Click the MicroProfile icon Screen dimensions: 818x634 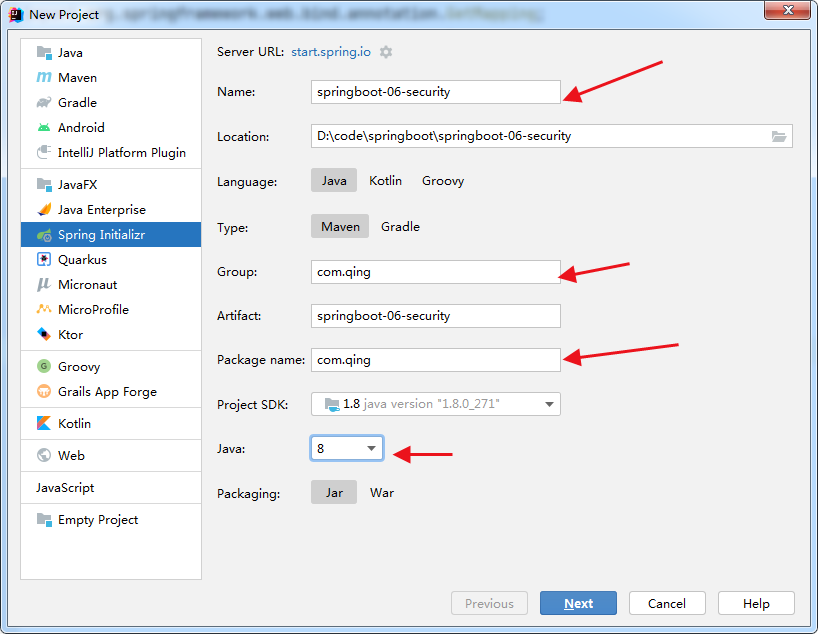click(44, 309)
